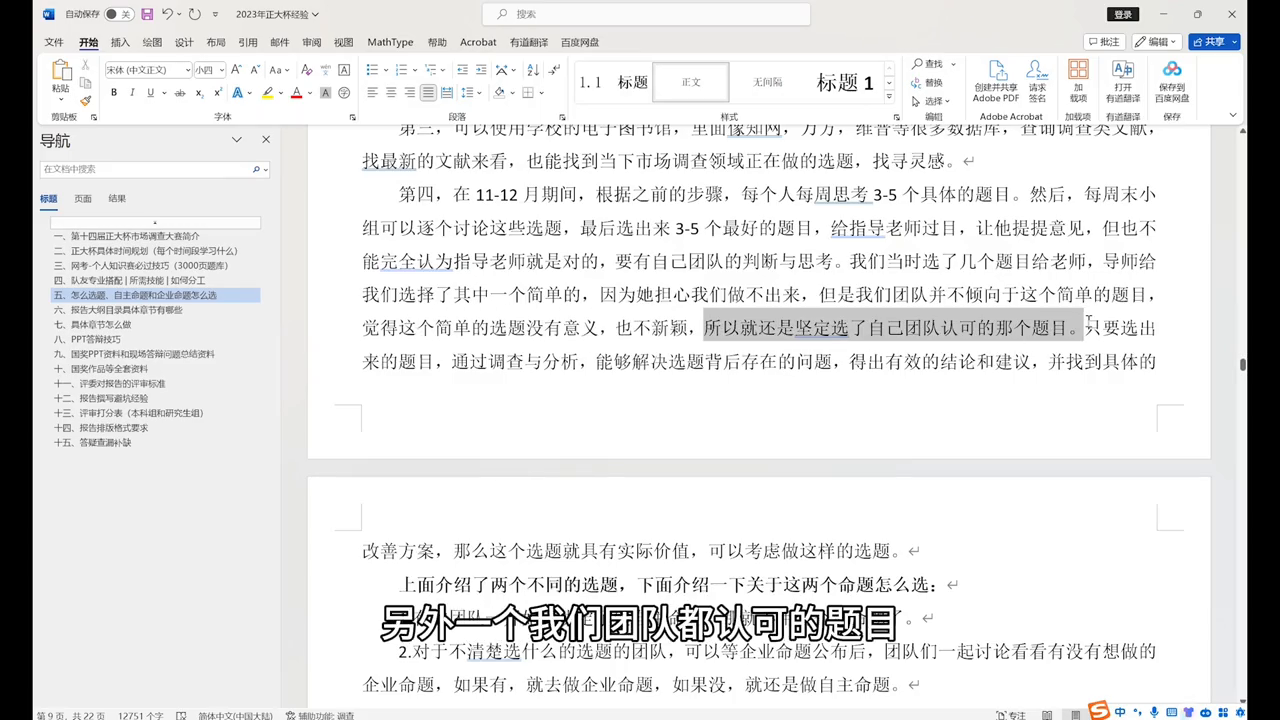Switch to the References (引用) tab

point(248,42)
